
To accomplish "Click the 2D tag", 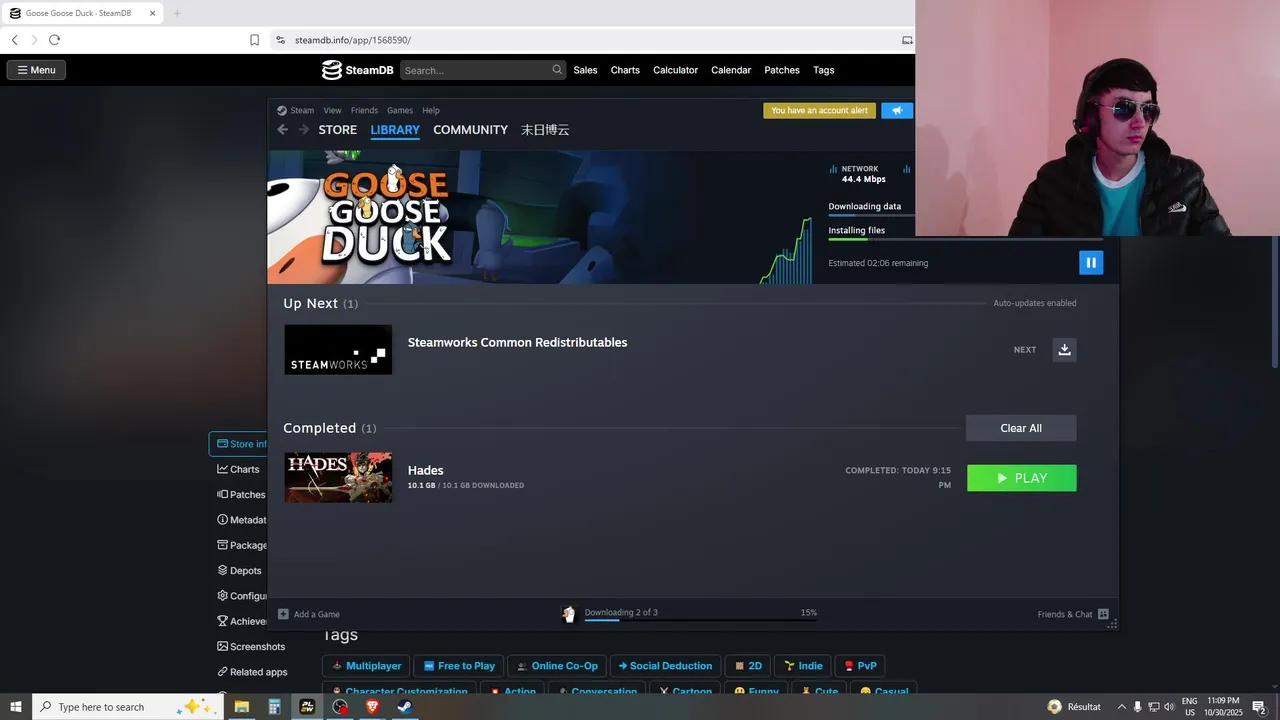I will [748, 666].
